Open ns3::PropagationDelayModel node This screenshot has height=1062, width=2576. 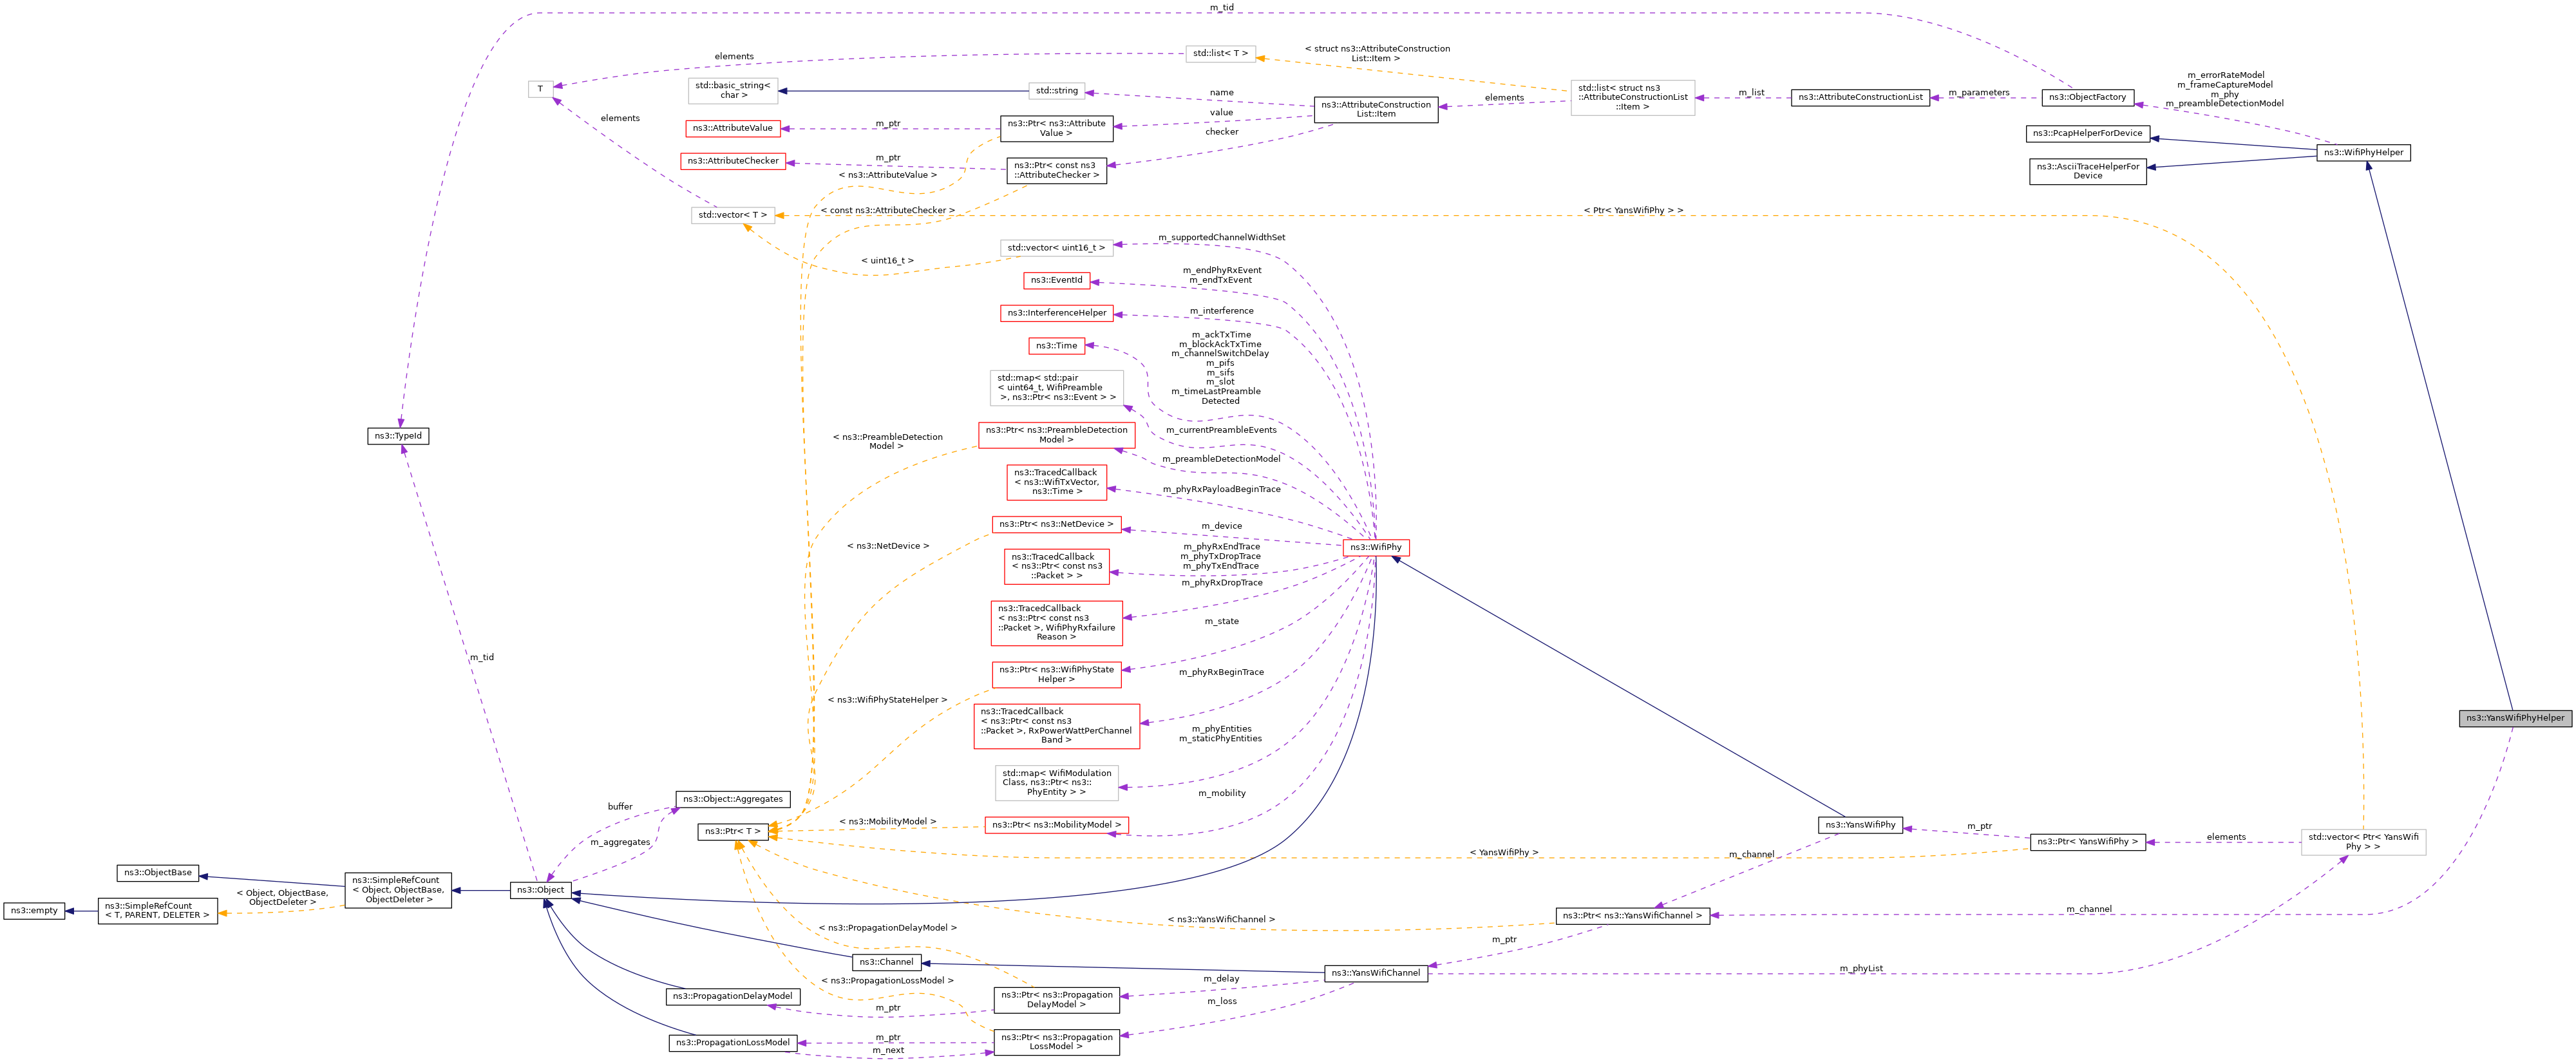(x=733, y=996)
